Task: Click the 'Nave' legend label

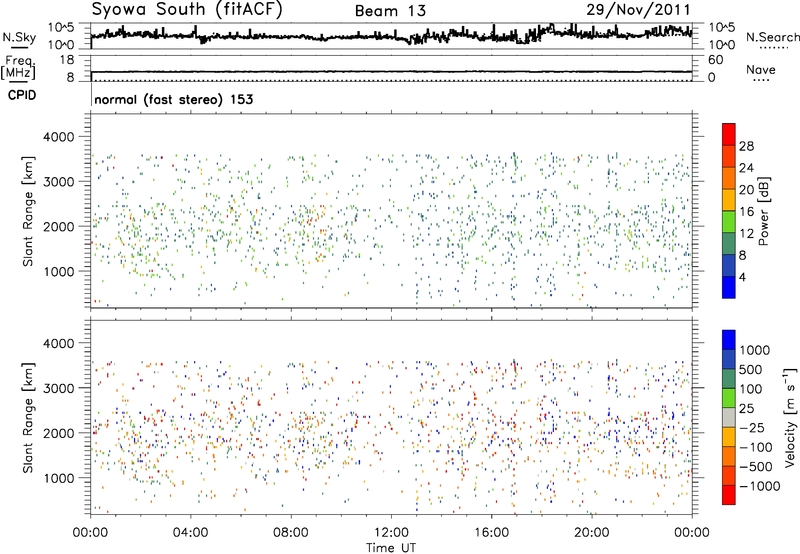Action: click(x=761, y=69)
